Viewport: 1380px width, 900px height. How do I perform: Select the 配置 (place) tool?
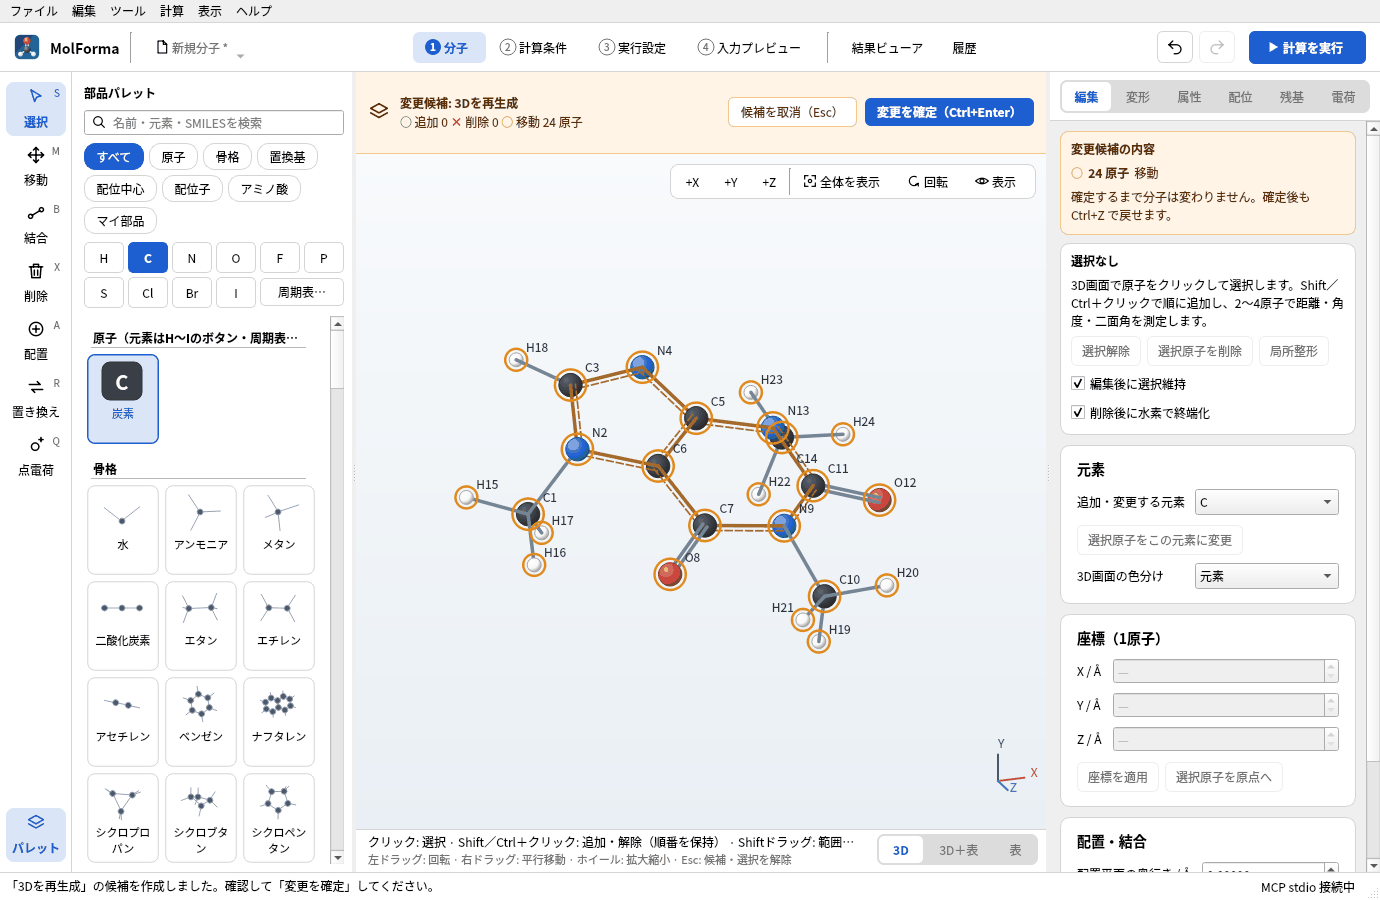[x=36, y=340]
